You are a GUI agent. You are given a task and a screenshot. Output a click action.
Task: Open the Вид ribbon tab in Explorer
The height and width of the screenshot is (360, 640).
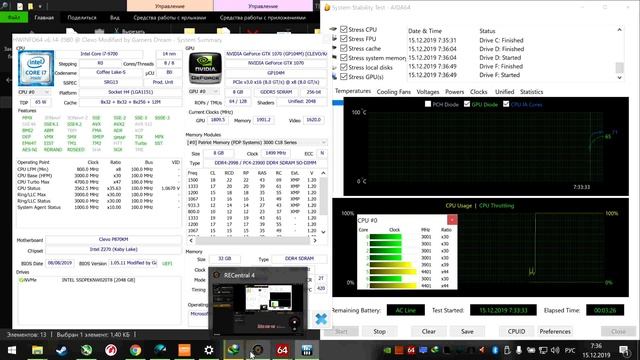(115, 18)
